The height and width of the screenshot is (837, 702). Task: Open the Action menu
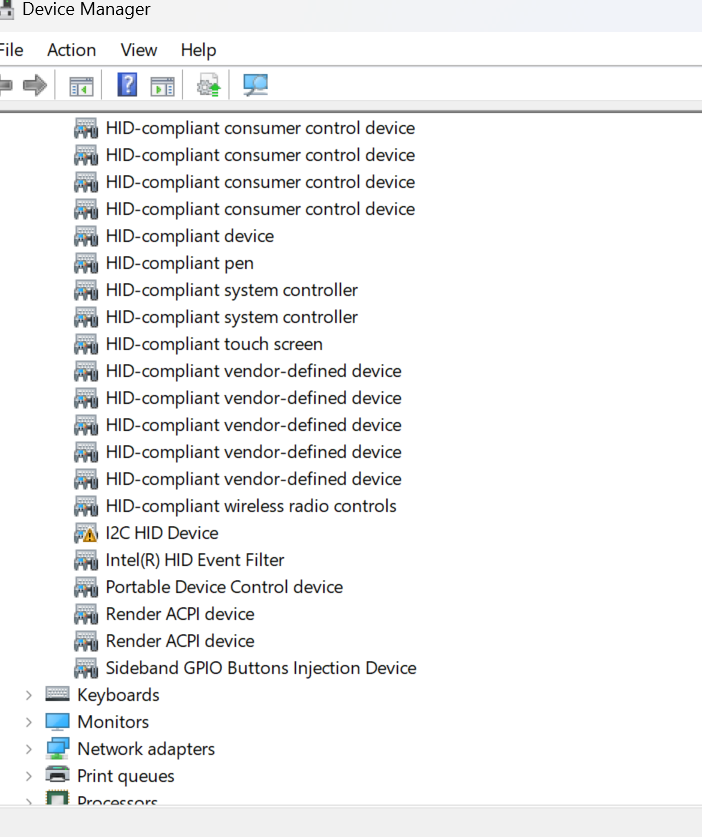point(71,50)
